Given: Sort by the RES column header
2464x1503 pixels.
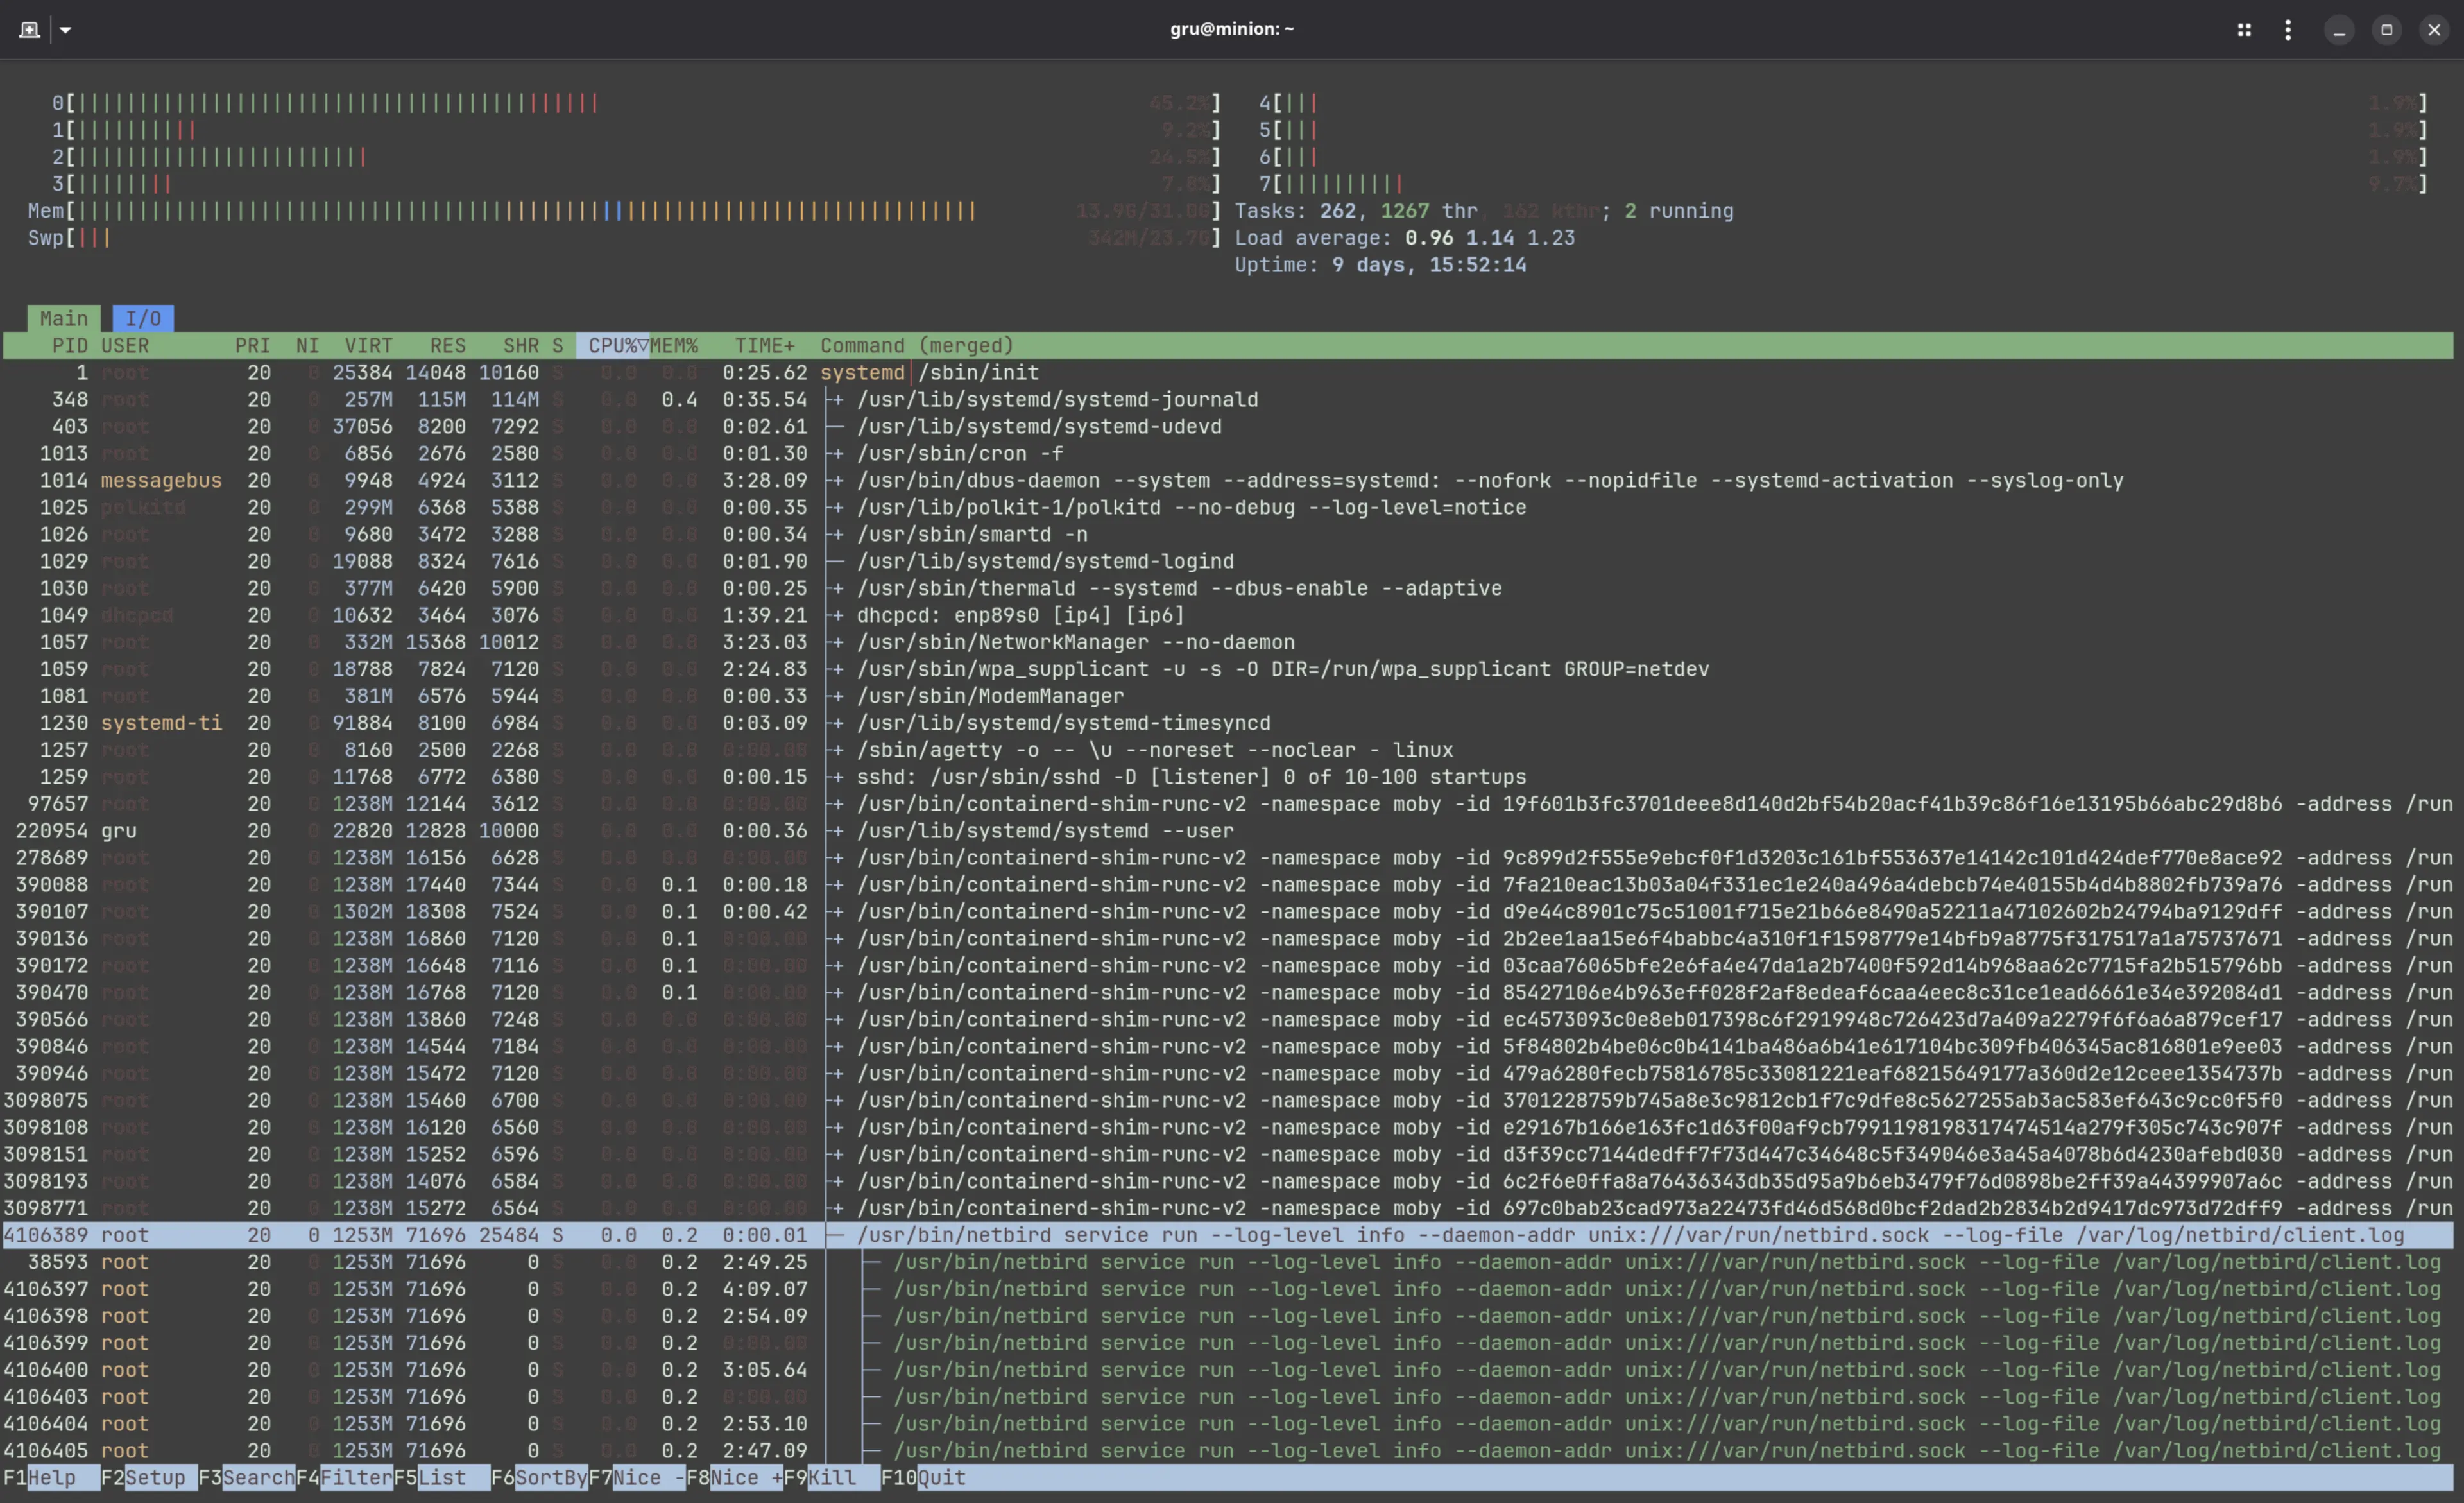Looking at the screenshot, I should 448,346.
